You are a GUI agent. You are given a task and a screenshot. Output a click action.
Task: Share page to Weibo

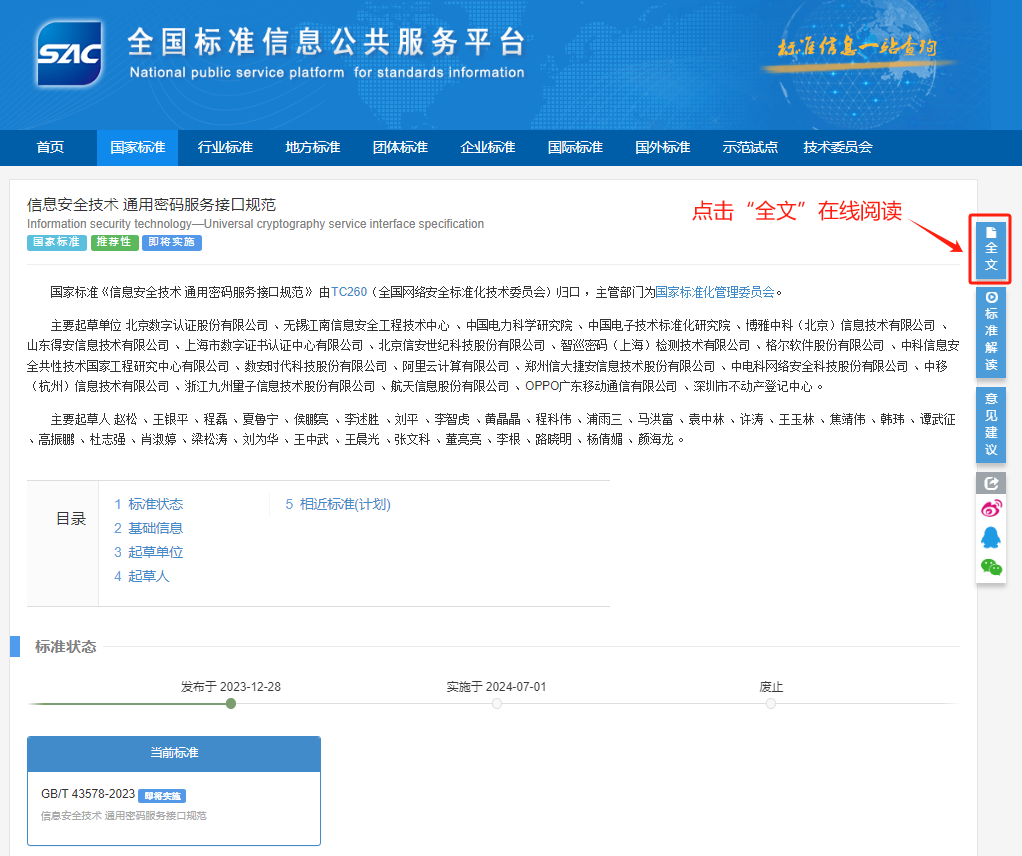pyautogui.click(x=990, y=509)
